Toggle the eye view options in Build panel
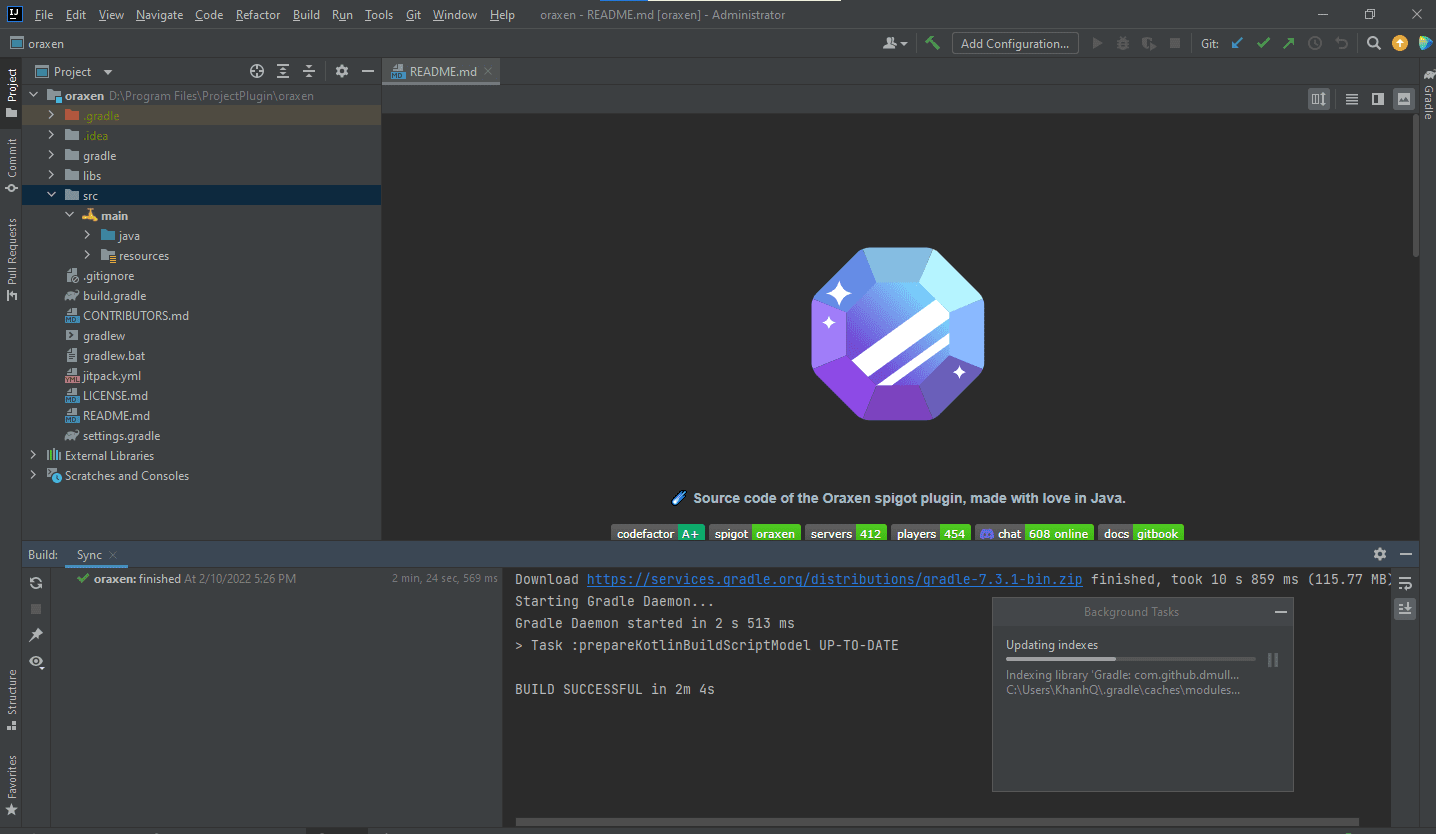Screen dimensions: 1436x834 (x=36, y=661)
